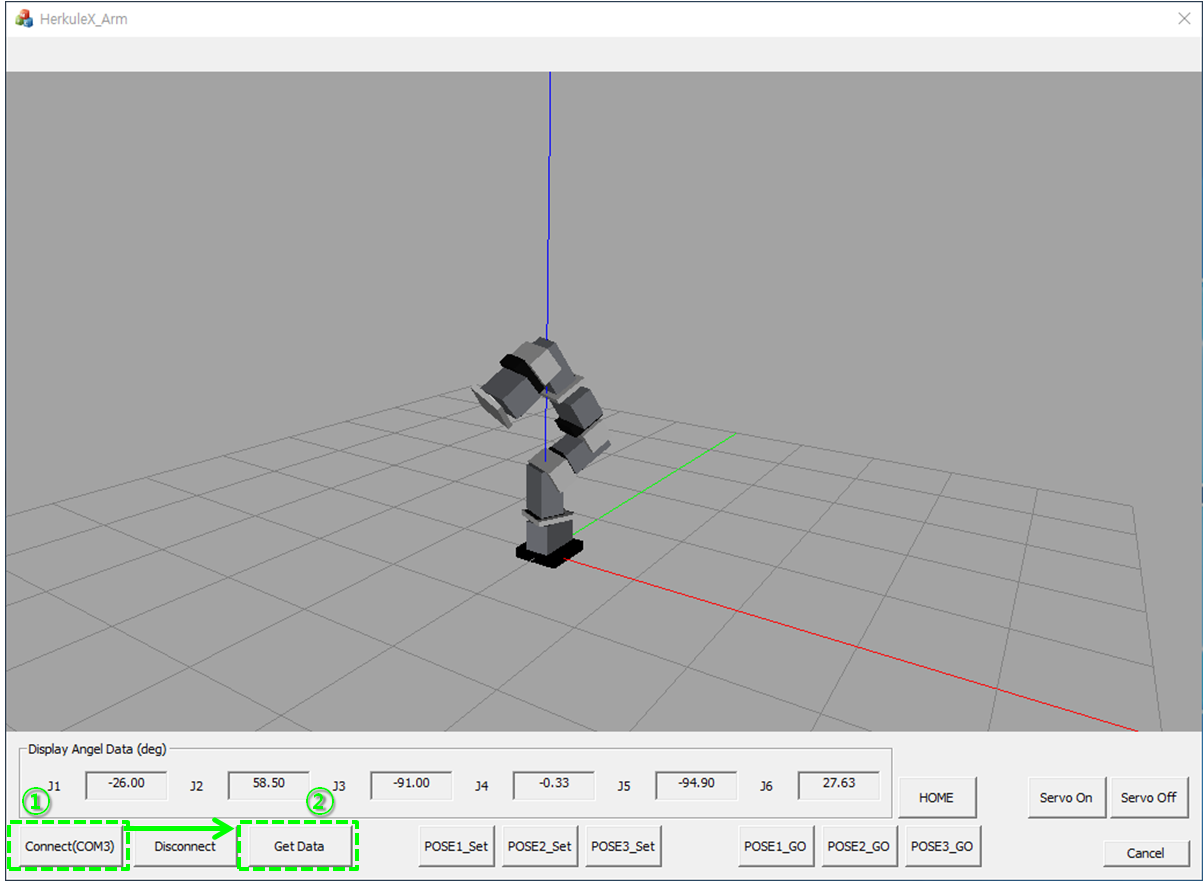This screenshot has height=882, width=1204.
Task: Click the J3 angle field showing -91.00
Action: tap(412, 784)
